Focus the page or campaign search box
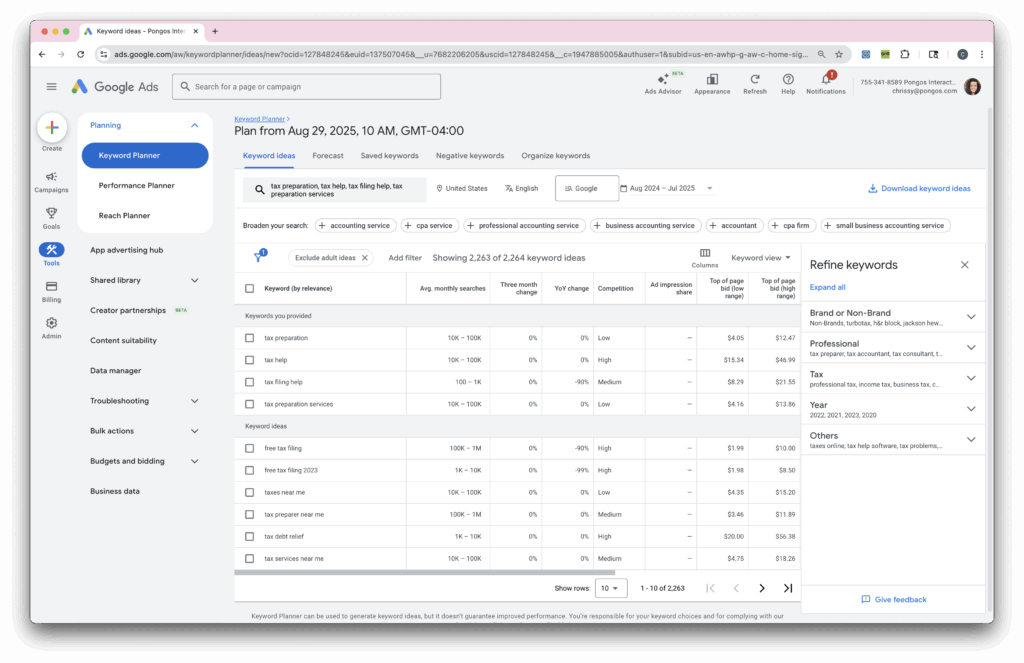 pos(306,86)
